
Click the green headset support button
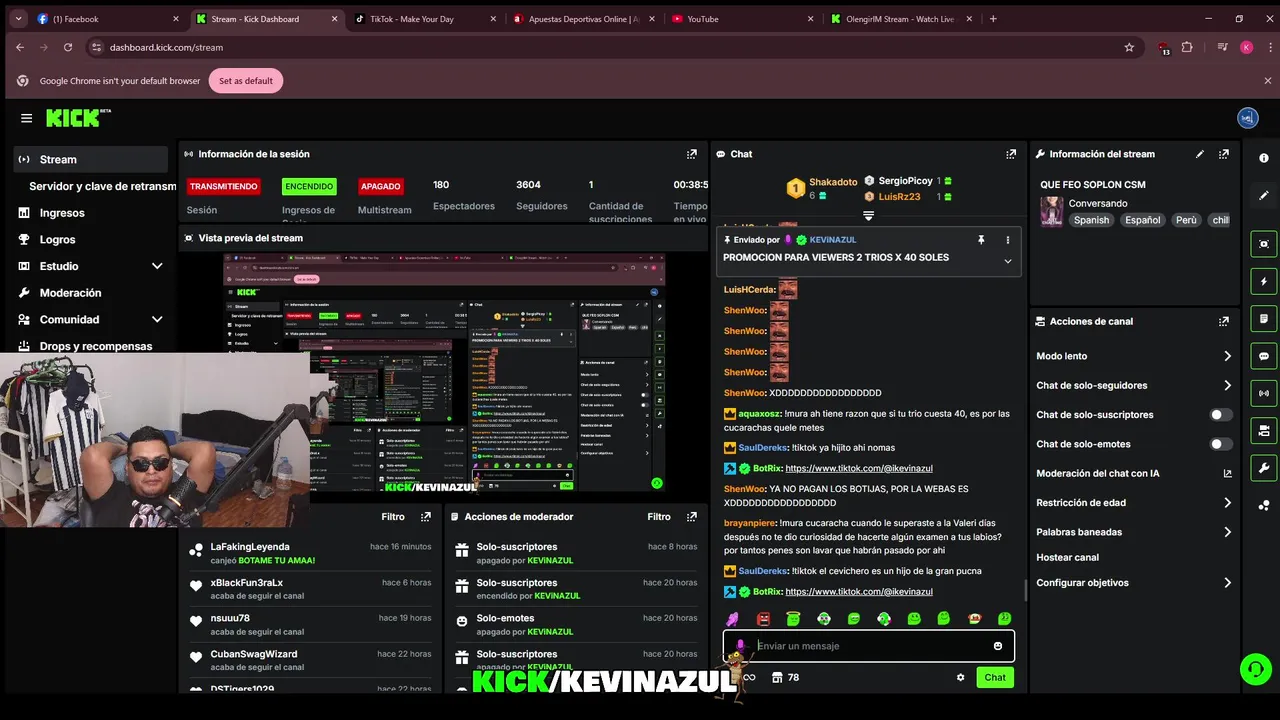[x=1254, y=669]
